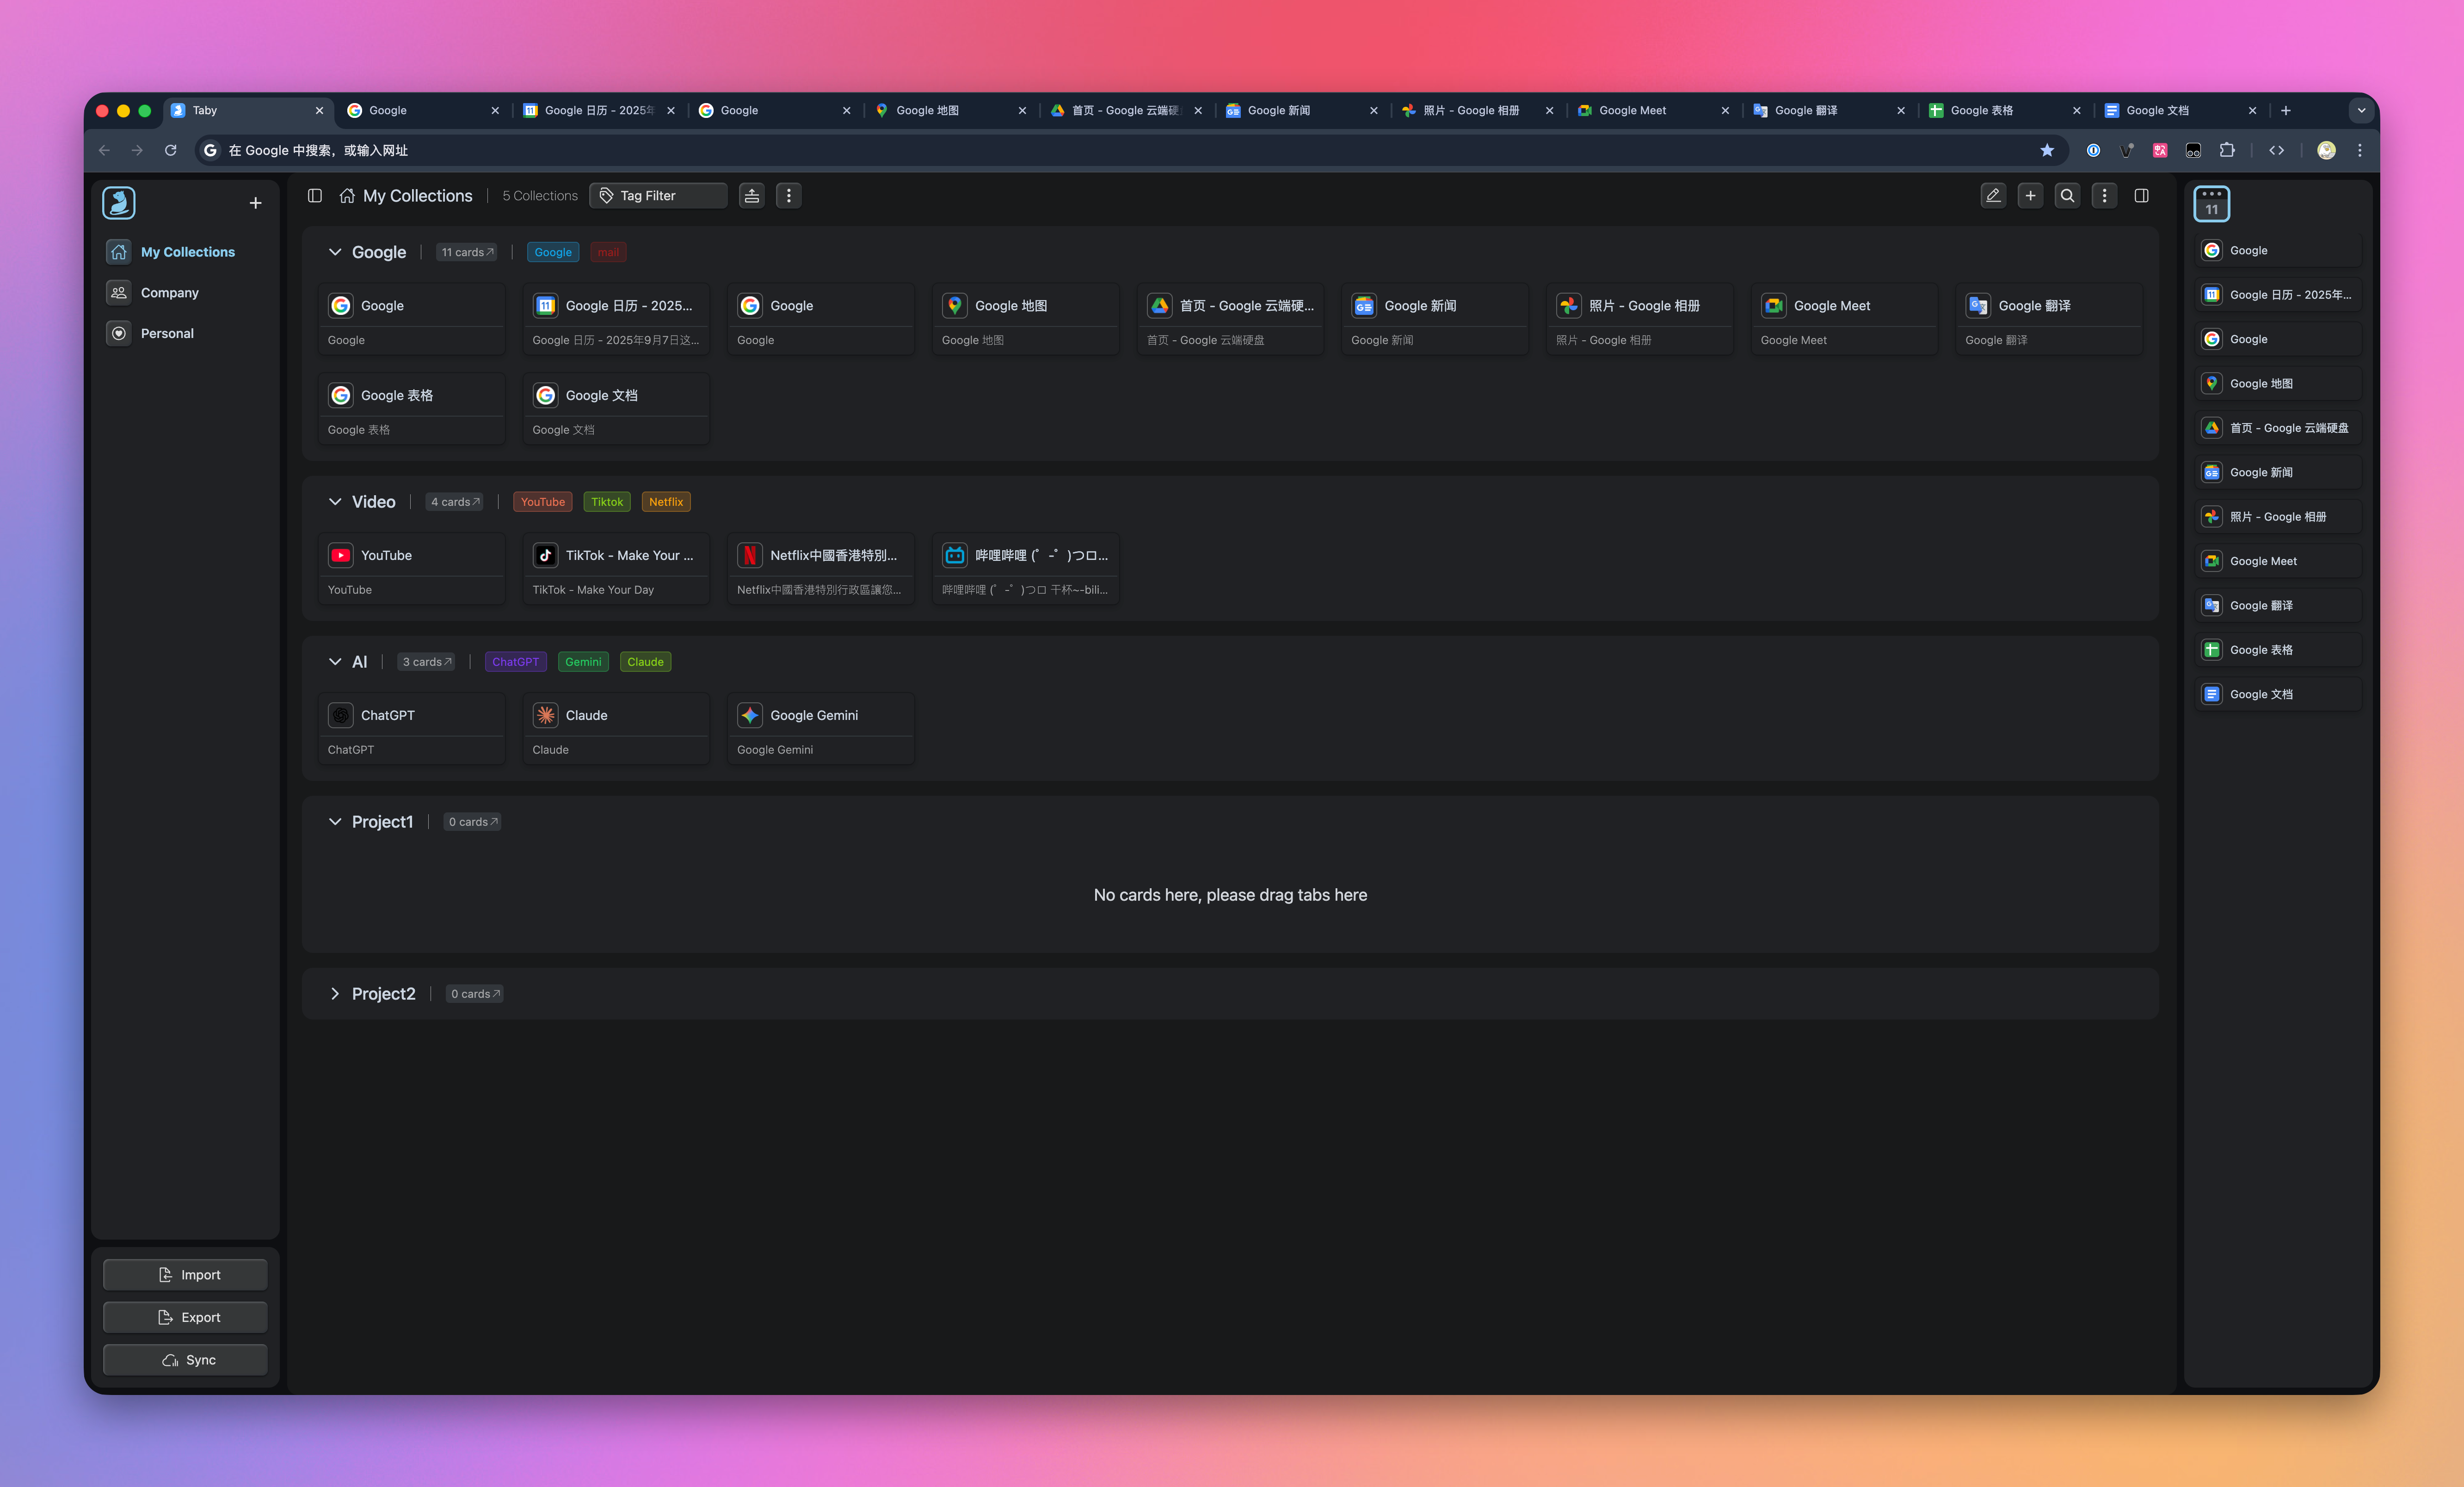The height and width of the screenshot is (1487, 2464).
Task: Select Google Meet in the right tabs panel
Action: click(2278, 561)
